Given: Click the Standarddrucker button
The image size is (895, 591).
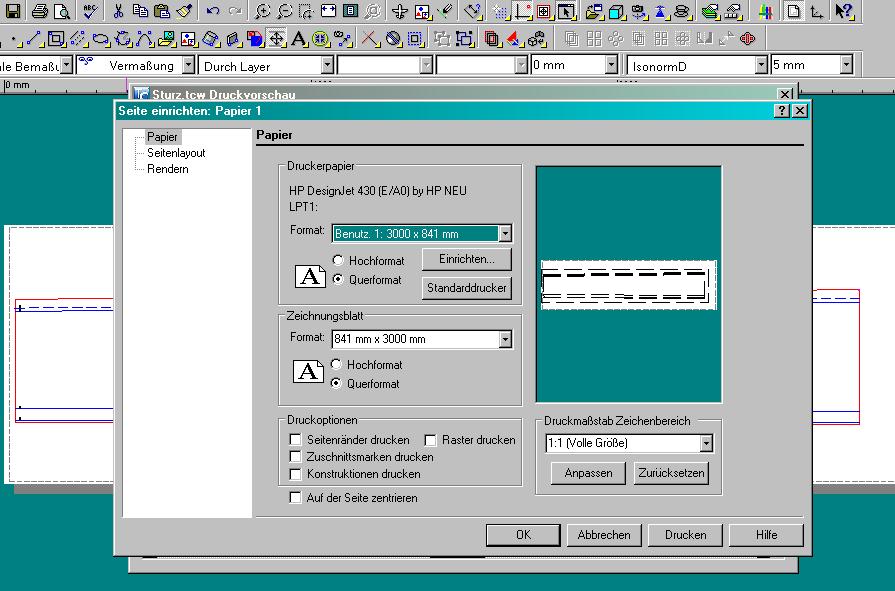Looking at the screenshot, I should 466,288.
